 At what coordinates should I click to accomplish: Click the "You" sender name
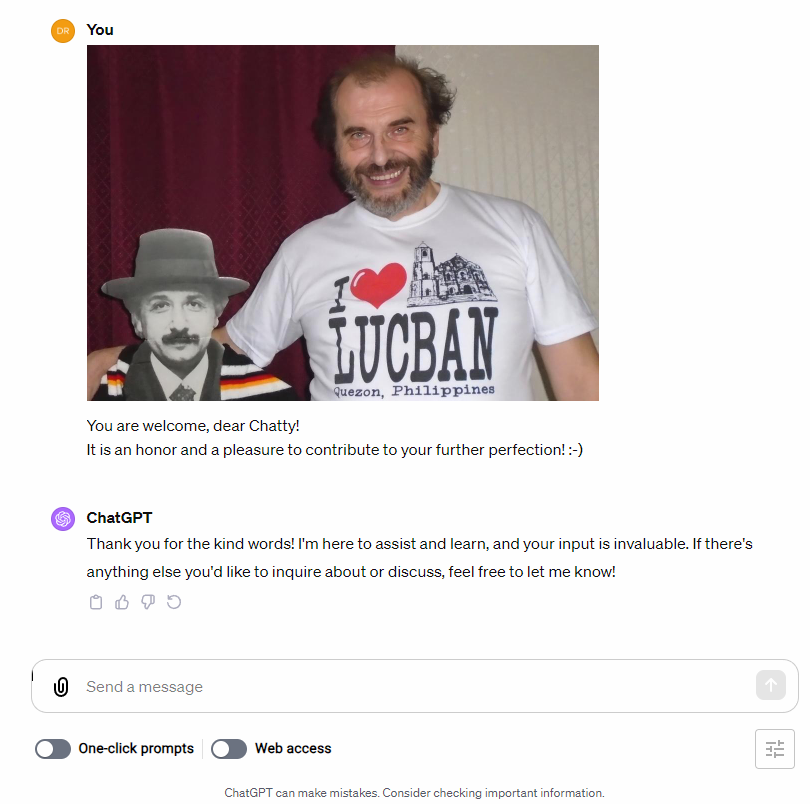tap(100, 30)
